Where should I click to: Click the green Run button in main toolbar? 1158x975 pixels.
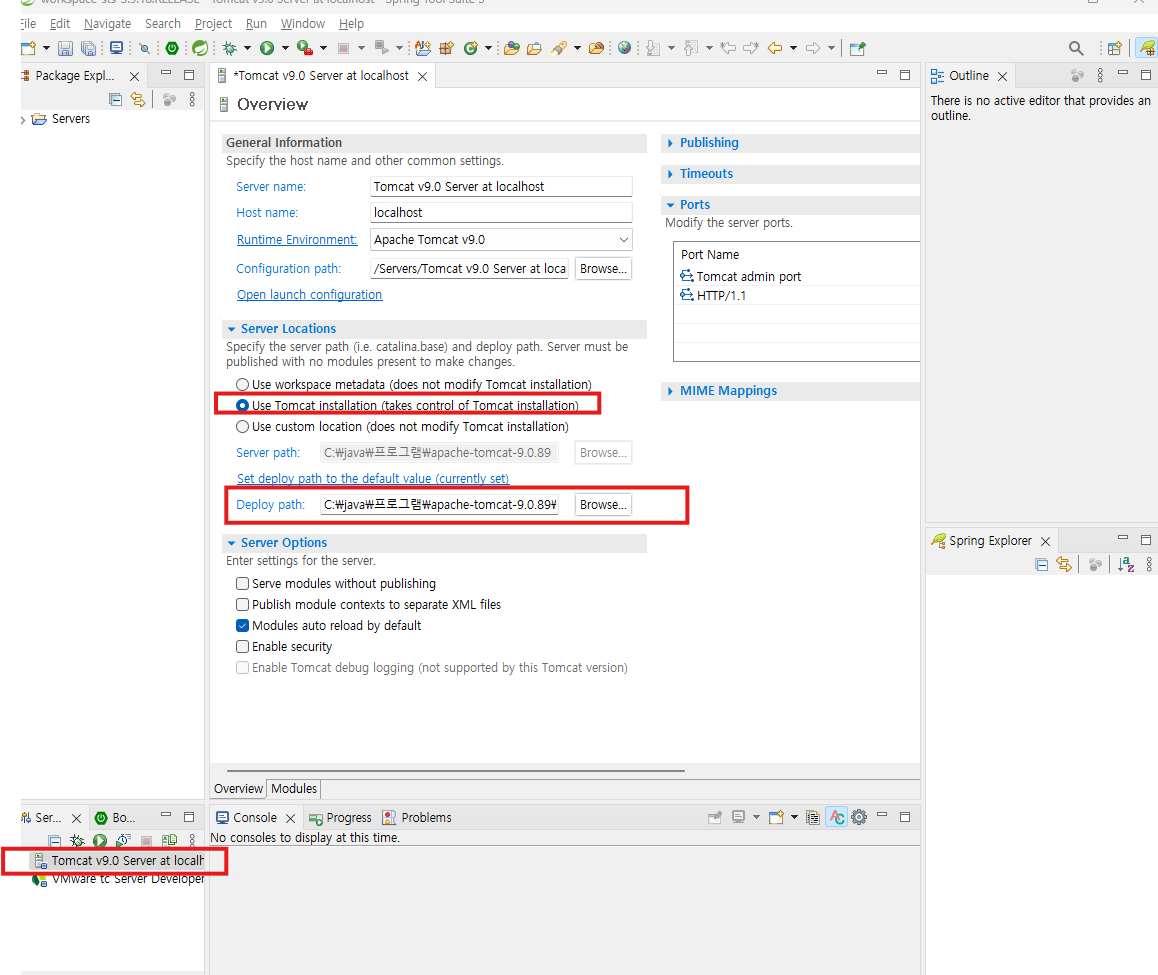pos(267,49)
